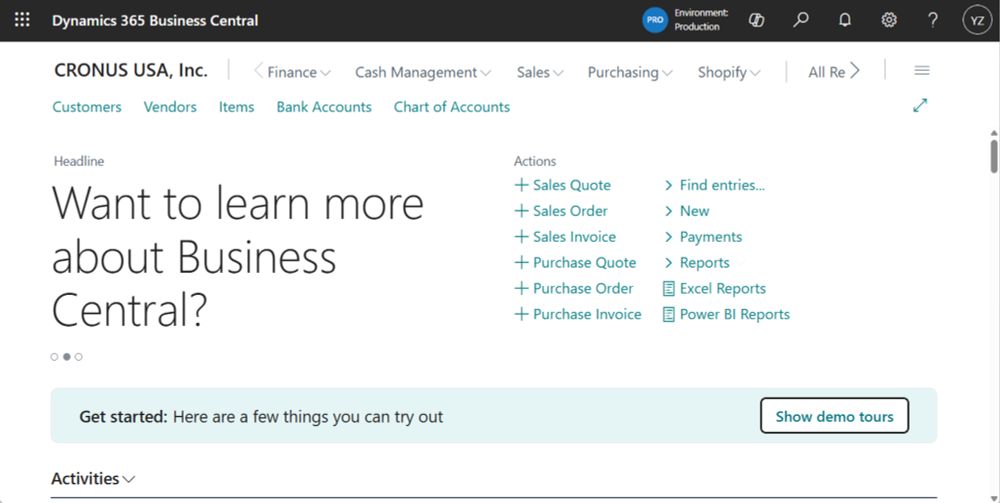Viewport: 1000px width, 503px height.
Task: Expand page with the diagonal arrows icon
Action: (x=920, y=105)
